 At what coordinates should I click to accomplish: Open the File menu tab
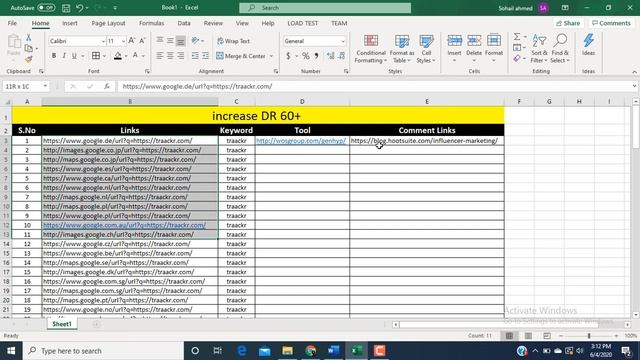click(12, 23)
